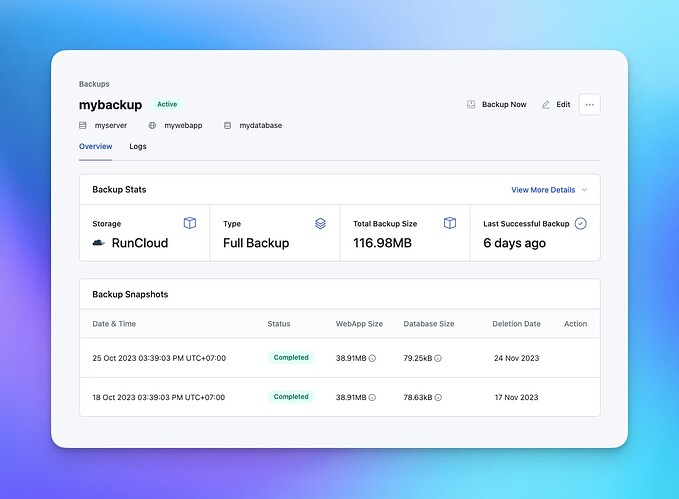Click Completed badge in 25 Oct row

(x=291, y=358)
